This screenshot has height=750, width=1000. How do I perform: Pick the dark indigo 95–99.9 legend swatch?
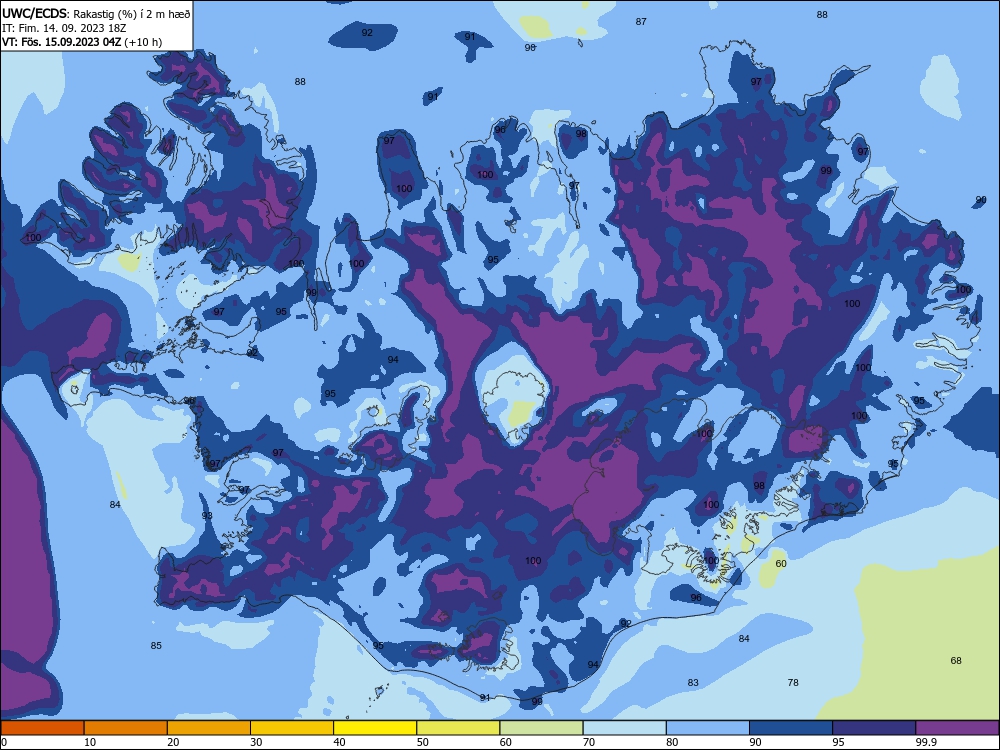point(874,728)
